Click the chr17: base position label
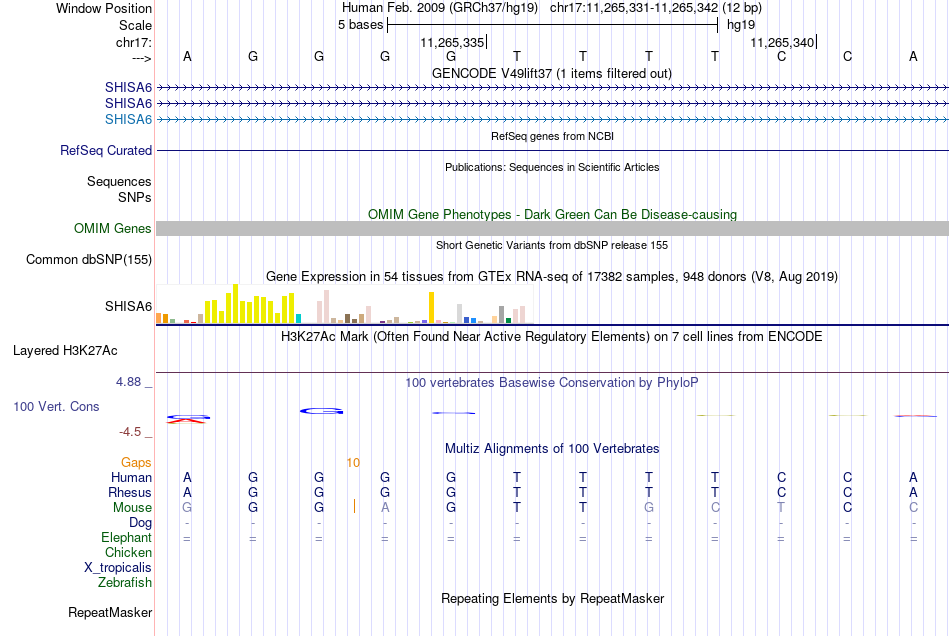The height and width of the screenshot is (636, 950). (x=133, y=42)
